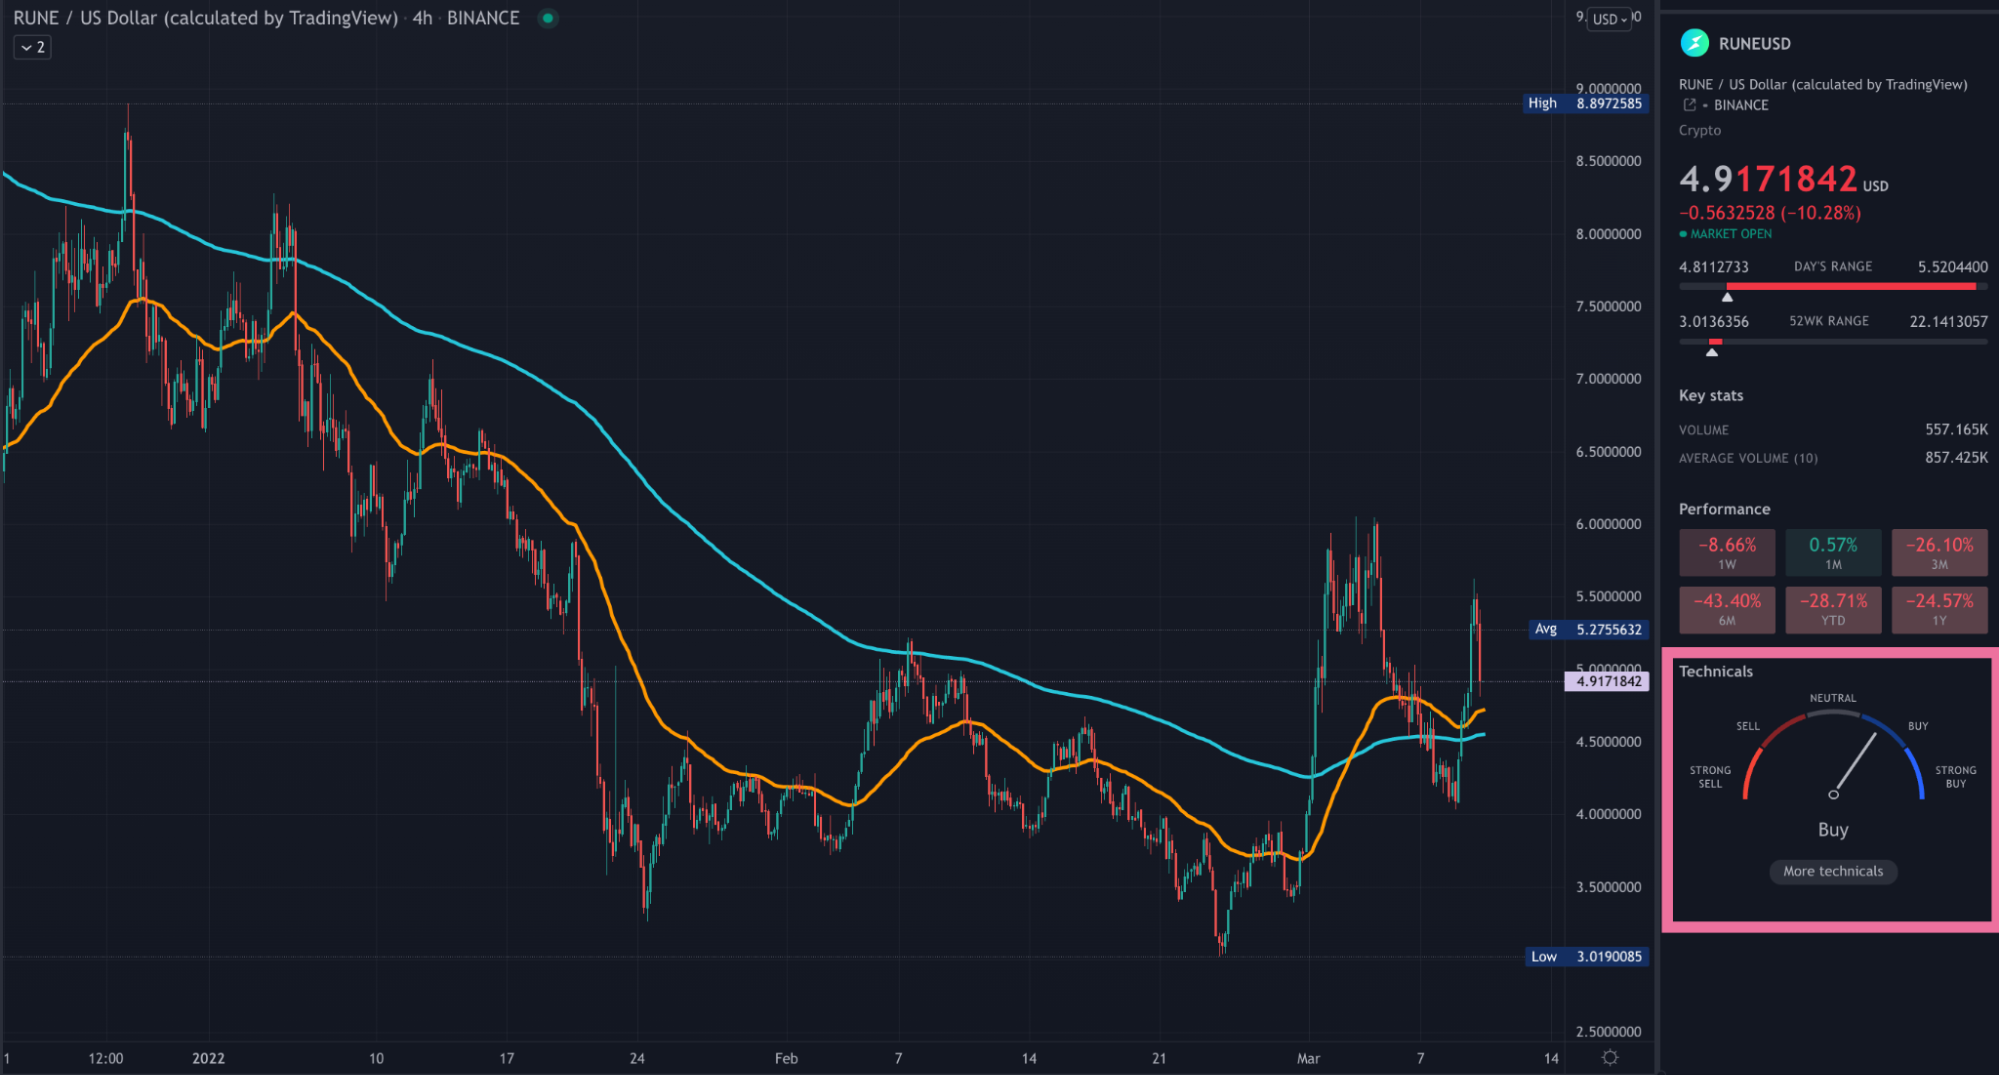The width and height of the screenshot is (1999, 1075).
Task: Click the average volume value 857.425K
Action: pos(1956,458)
